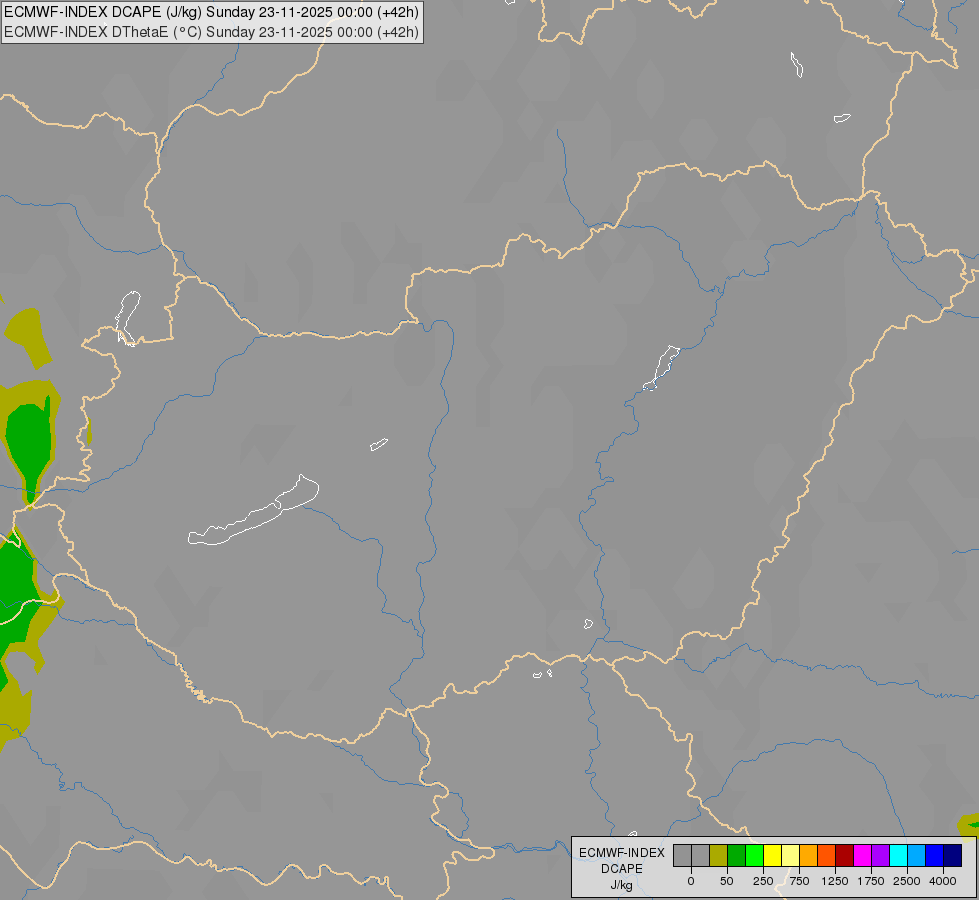Click the 'J/kg' unit text in legend

coord(621,886)
